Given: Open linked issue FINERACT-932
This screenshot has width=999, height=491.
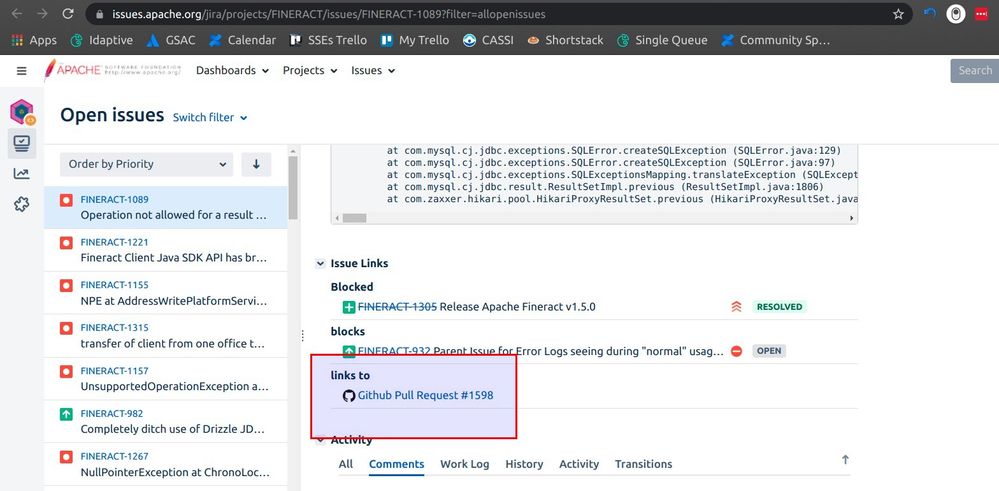Looking at the screenshot, I should (x=394, y=351).
